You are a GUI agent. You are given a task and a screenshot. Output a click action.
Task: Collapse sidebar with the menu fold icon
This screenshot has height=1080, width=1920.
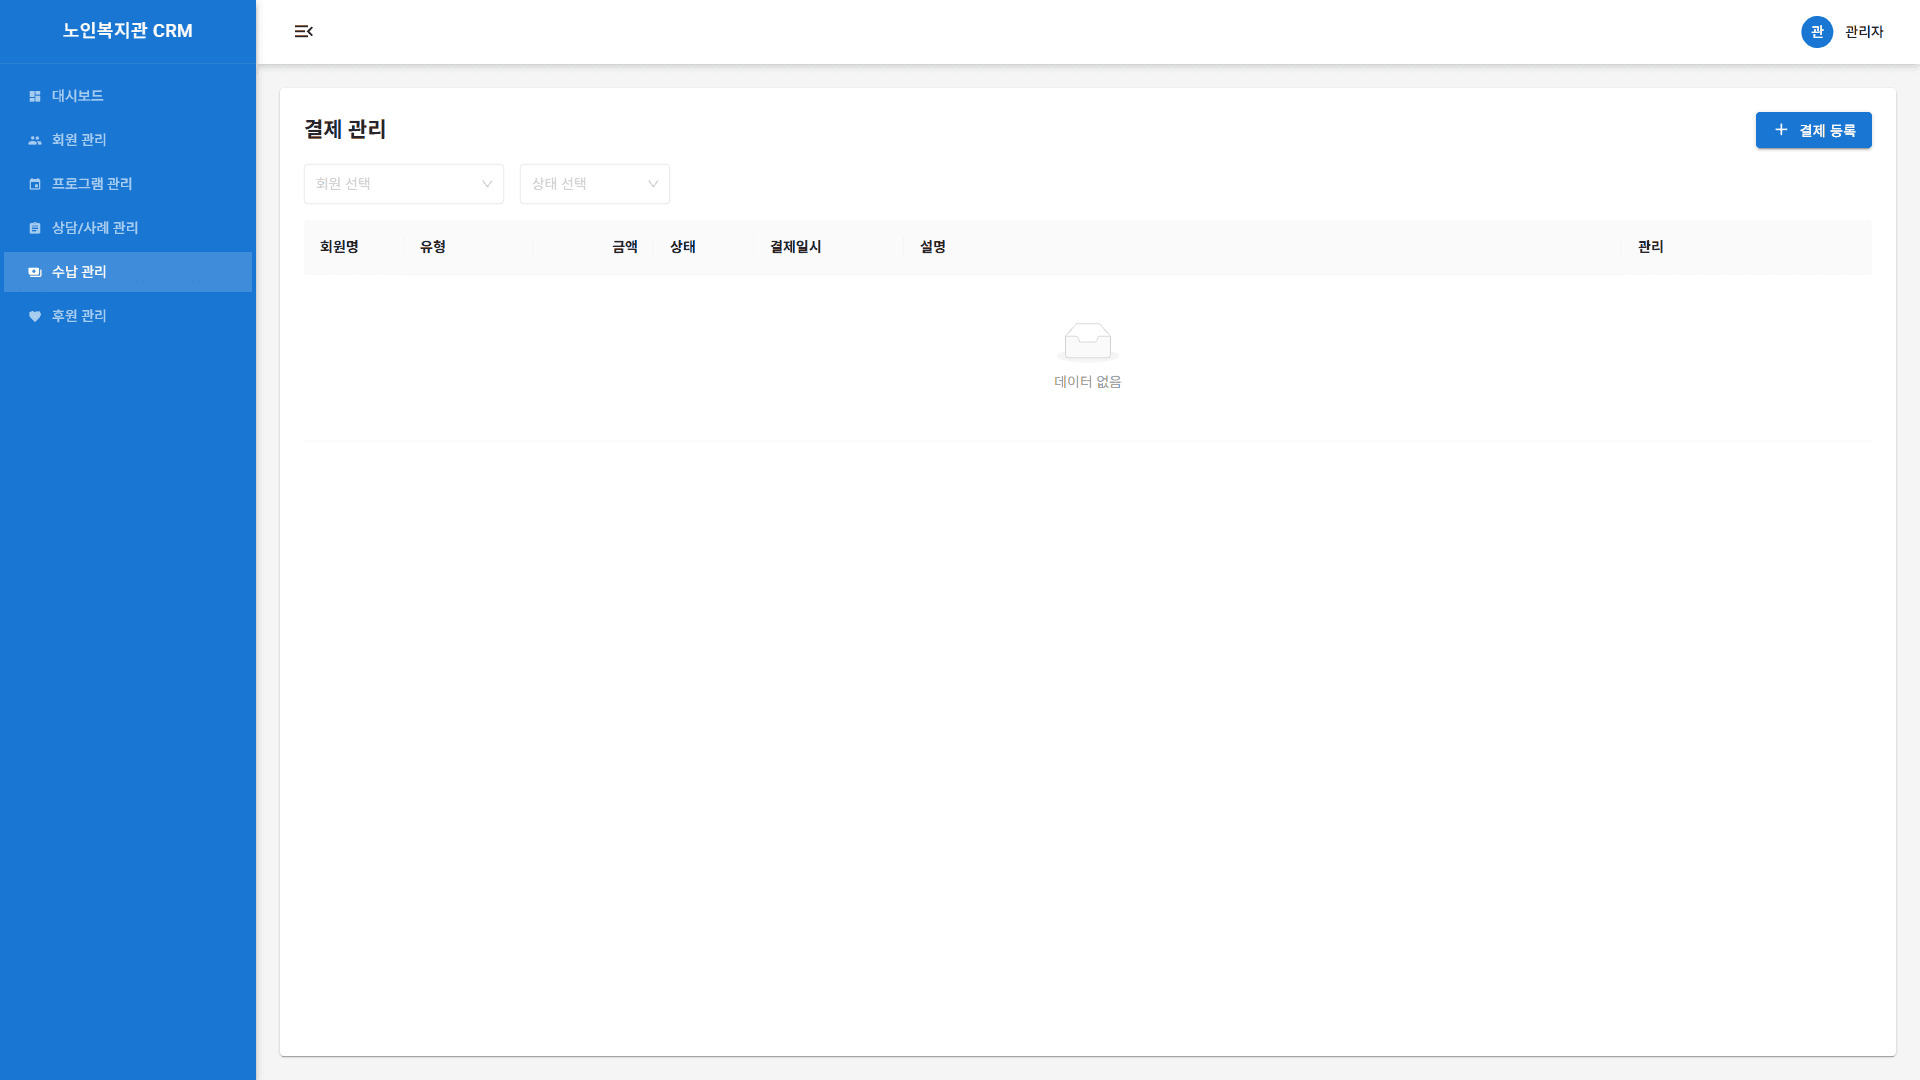click(304, 32)
